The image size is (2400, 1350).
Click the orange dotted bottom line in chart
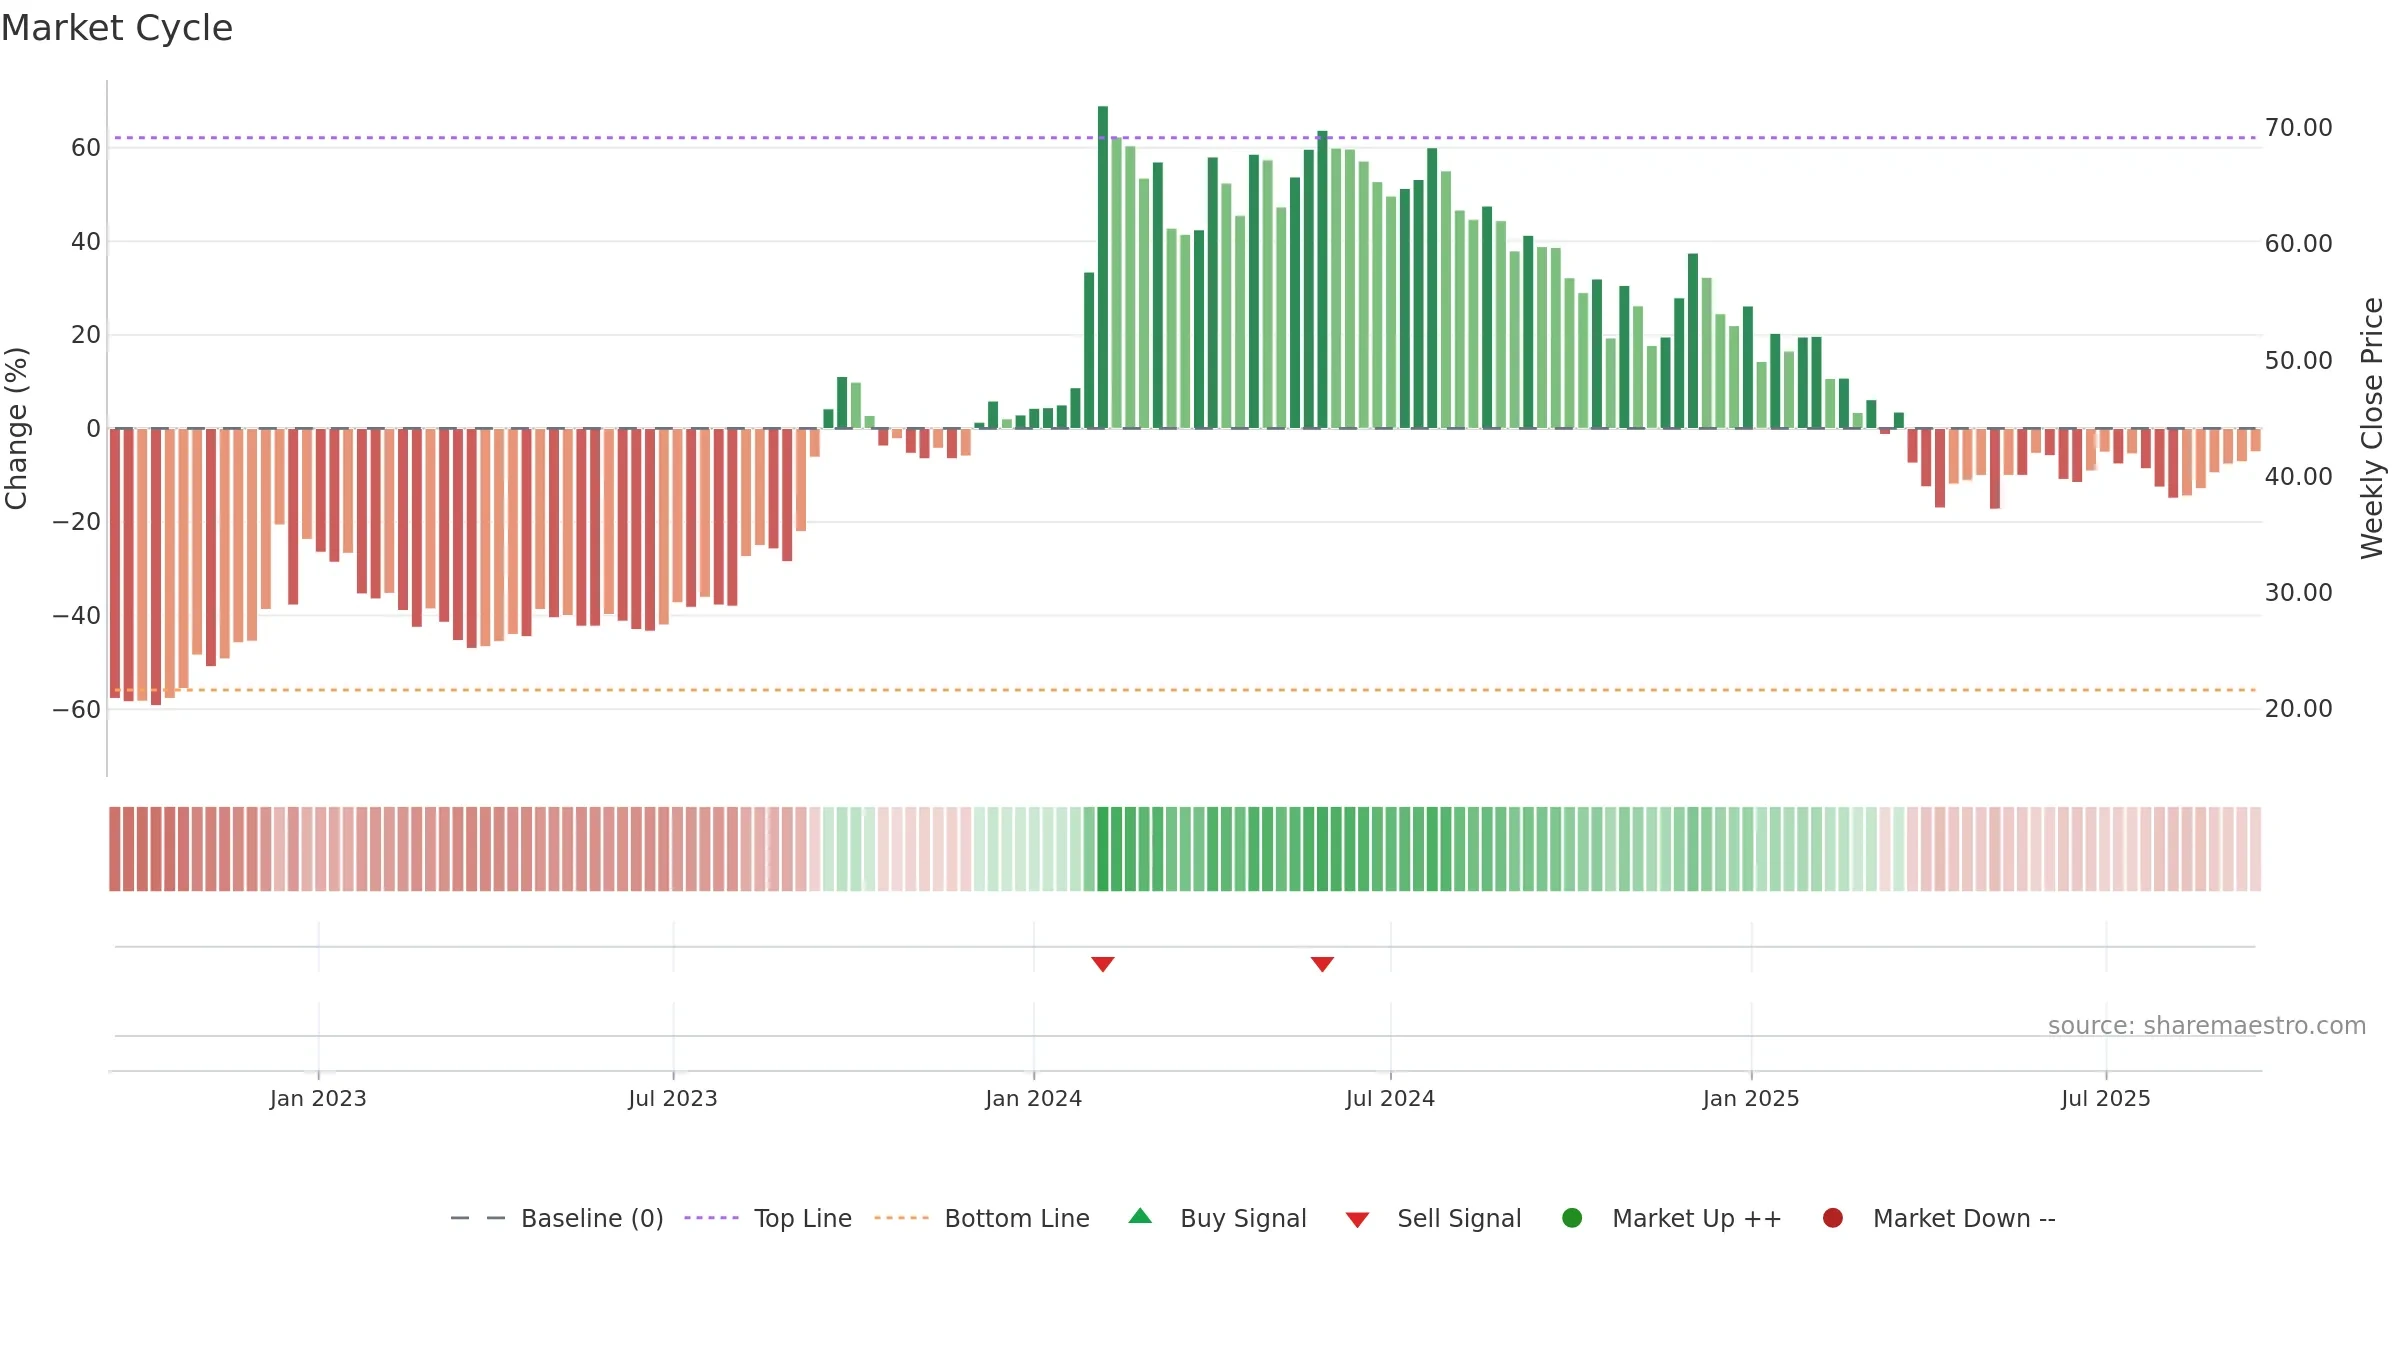coord(1185,690)
